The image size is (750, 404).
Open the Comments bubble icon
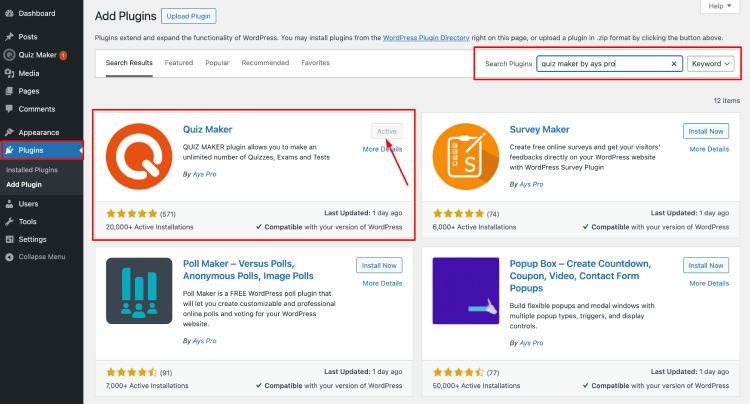pyautogui.click(x=9, y=109)
